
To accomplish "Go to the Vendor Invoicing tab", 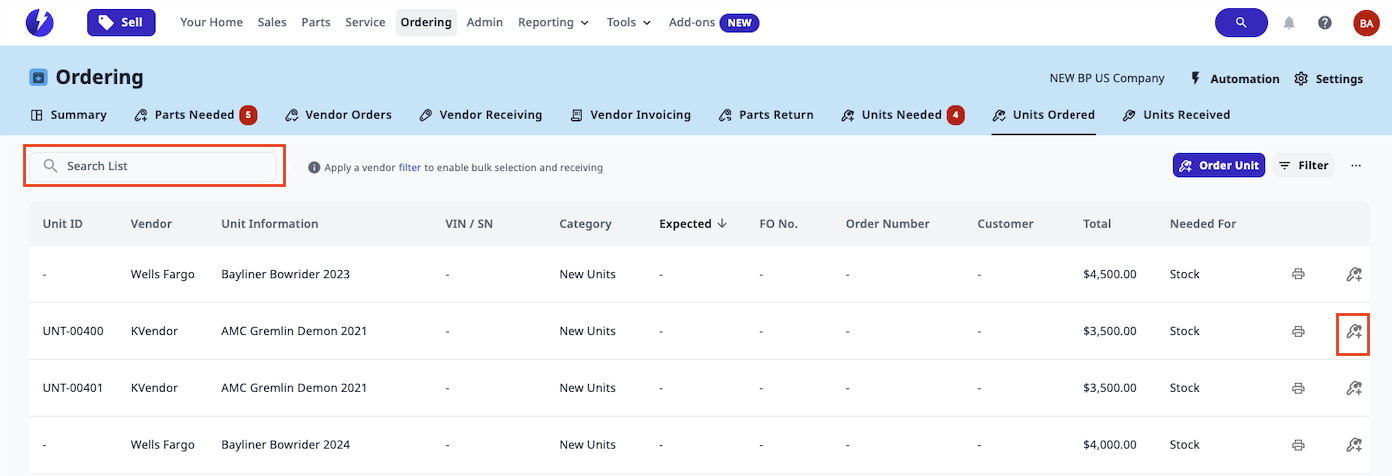I will 630,115.
